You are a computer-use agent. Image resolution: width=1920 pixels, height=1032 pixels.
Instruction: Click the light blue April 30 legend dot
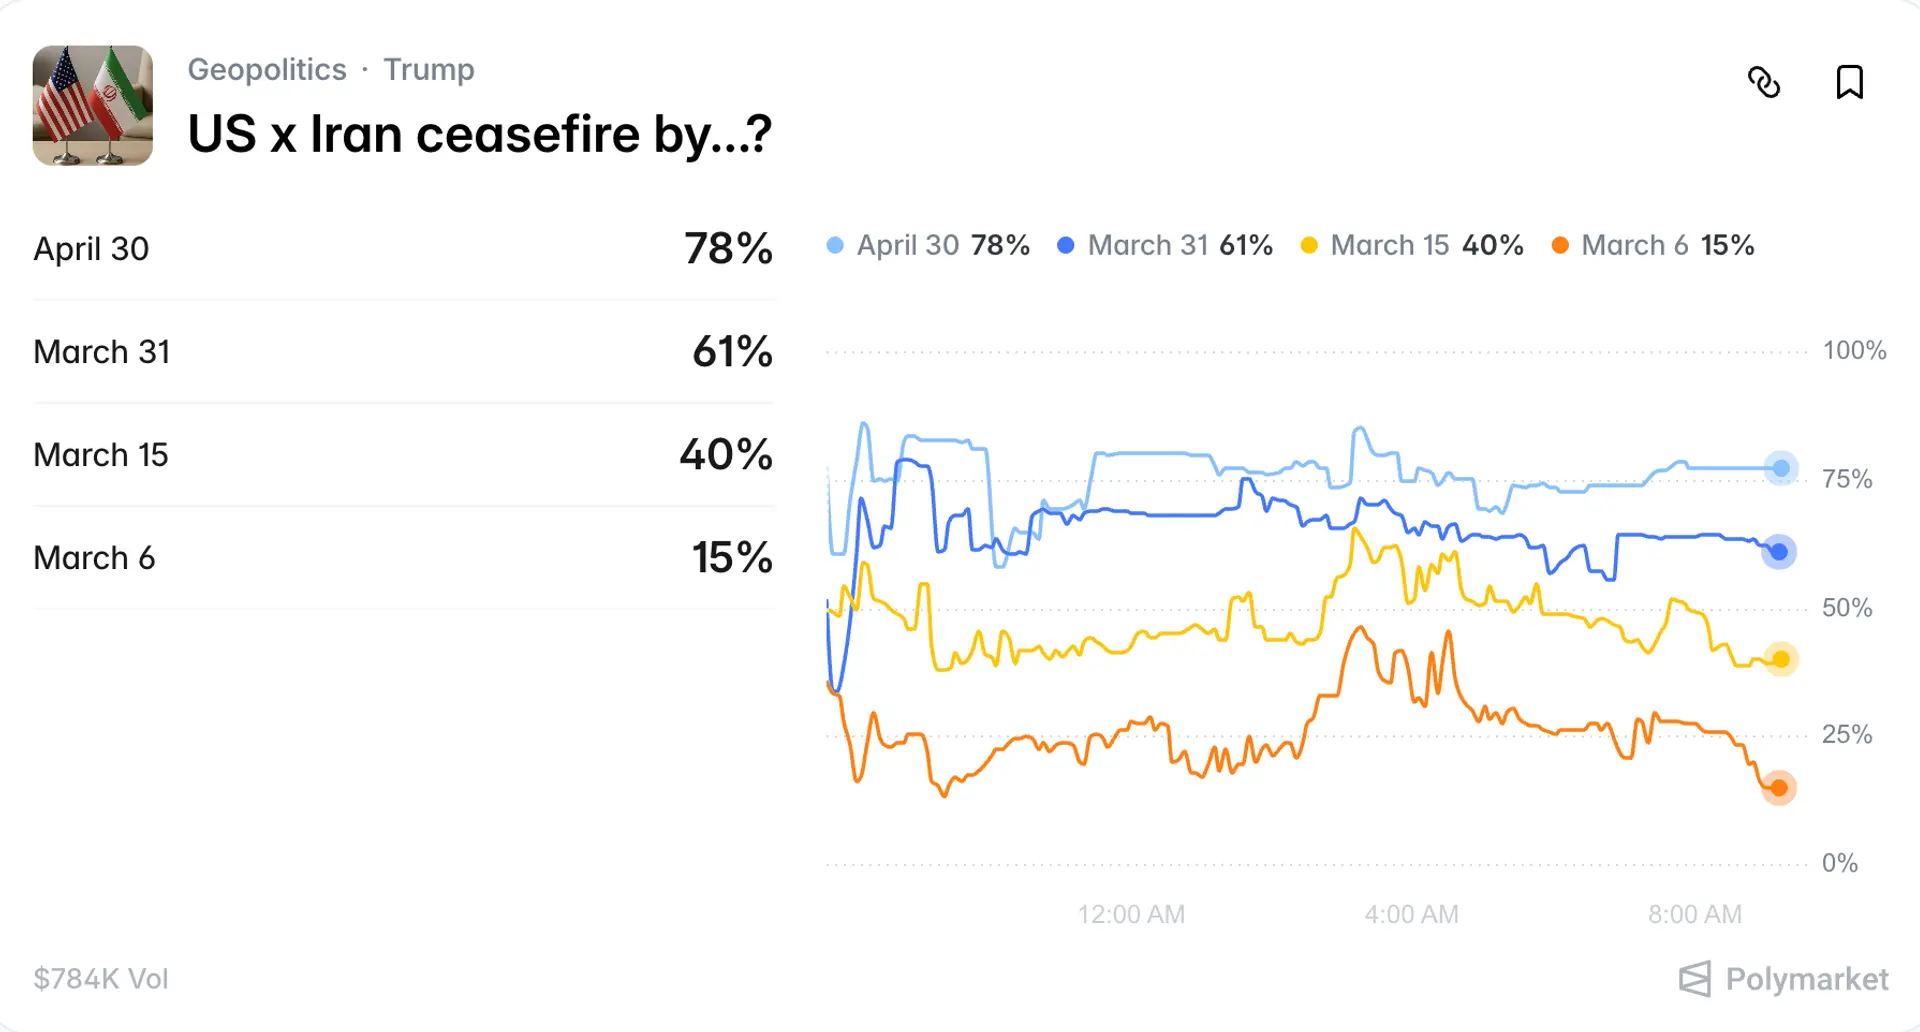coord(834,245)
